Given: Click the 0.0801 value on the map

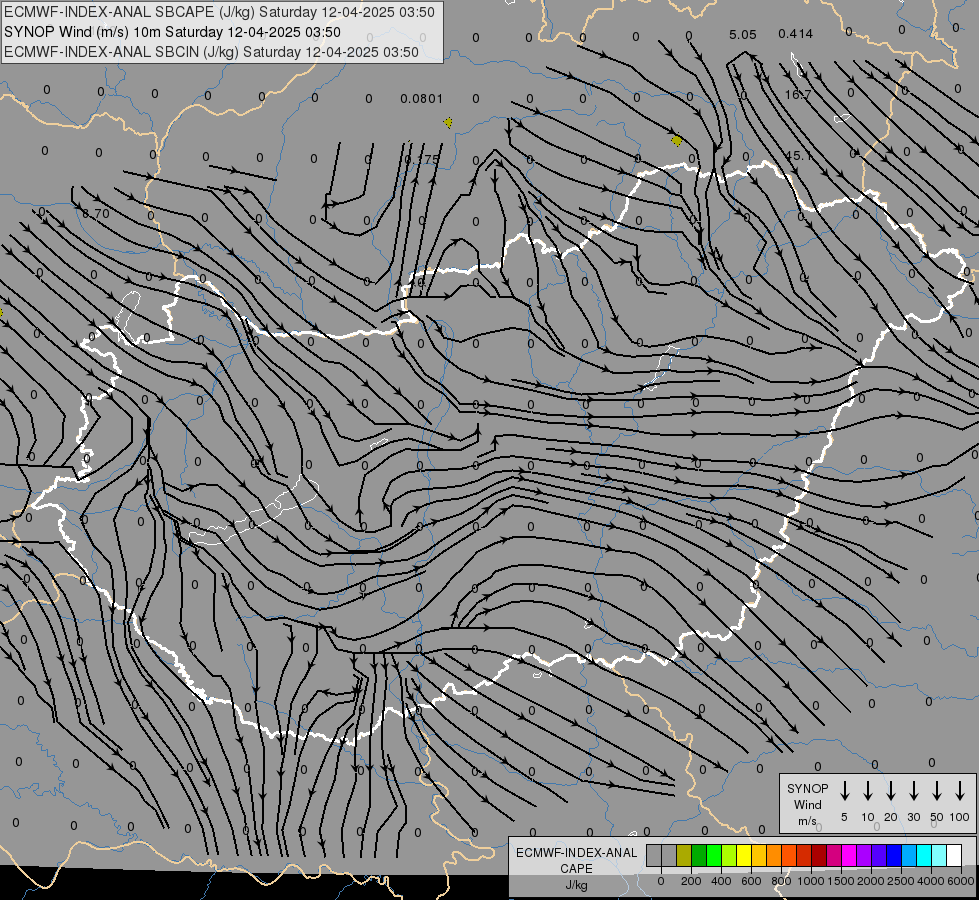Looking at the screenshot, I should pyautogui.click(x=421, y=99).
